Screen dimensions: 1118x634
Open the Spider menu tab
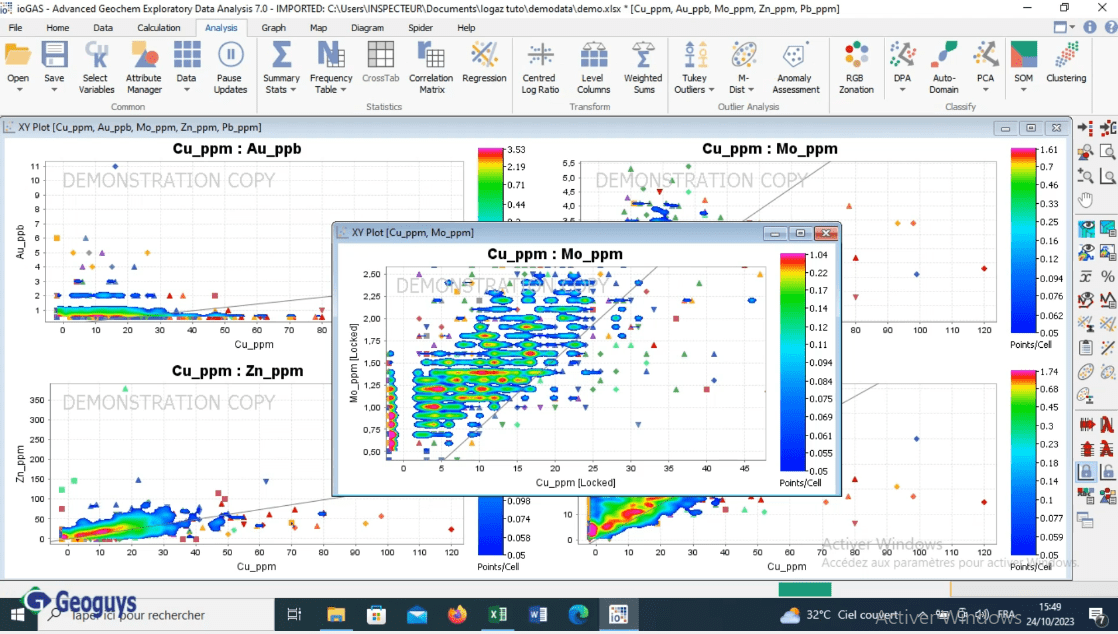(420, 28)
